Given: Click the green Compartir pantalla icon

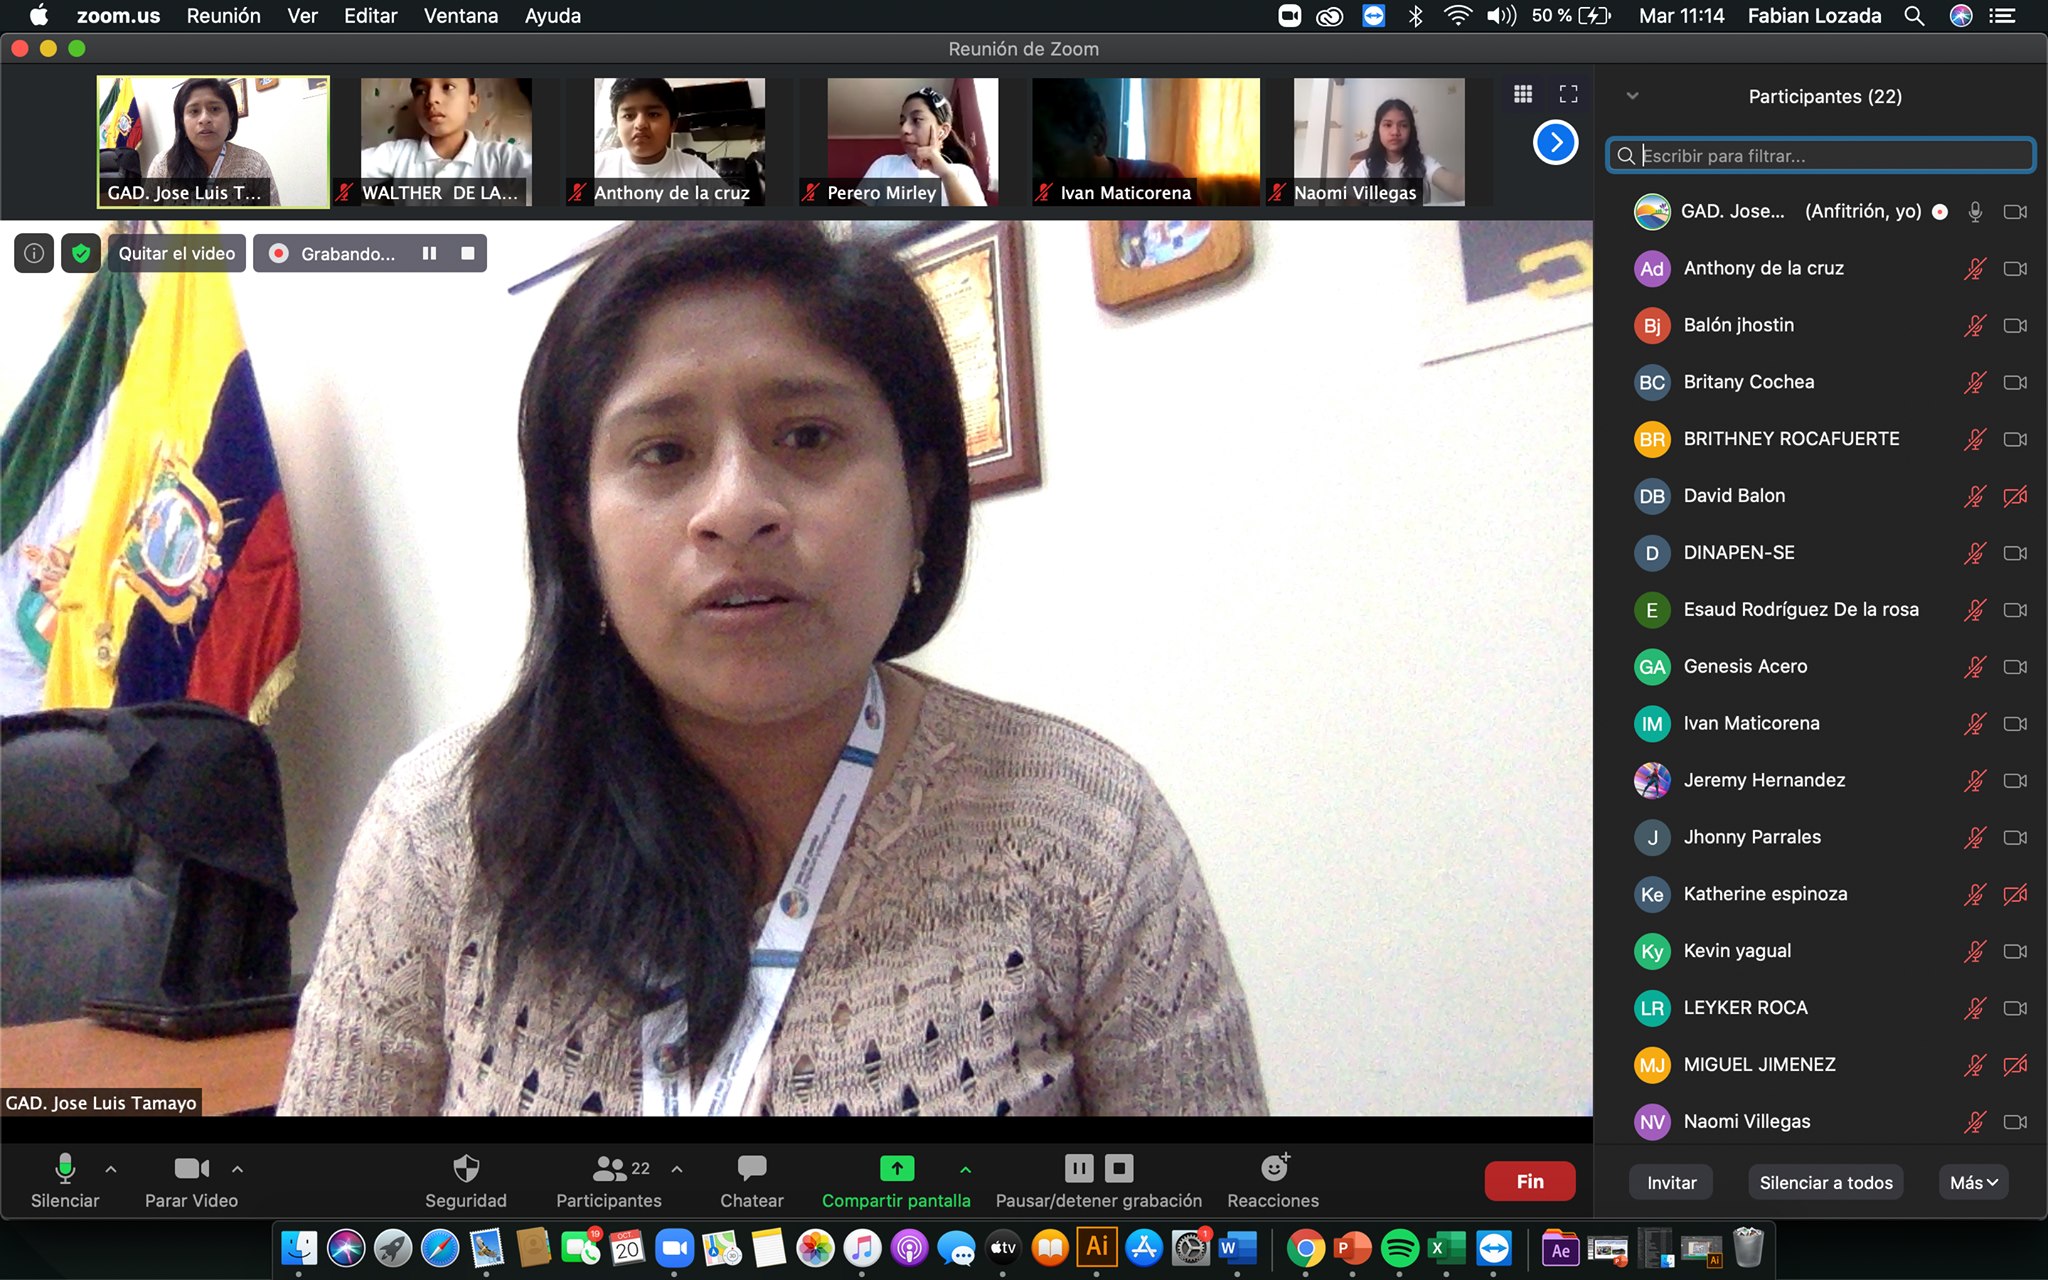Looking at the screenshot, I should 897,1168.
